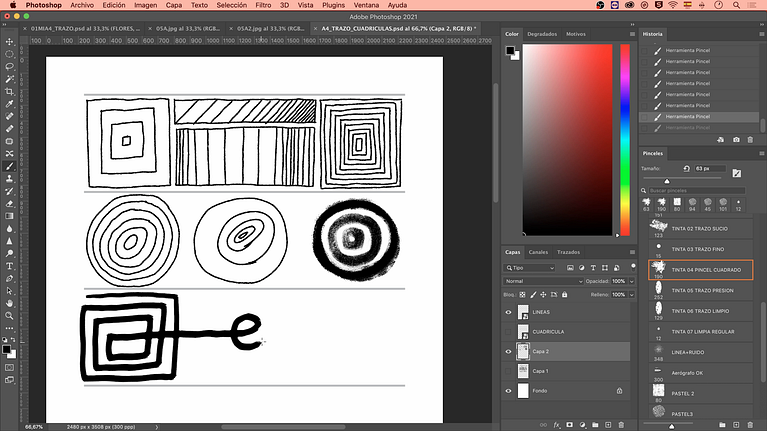Open the layer filter Tipo dropdown

(x=530, y=268)
